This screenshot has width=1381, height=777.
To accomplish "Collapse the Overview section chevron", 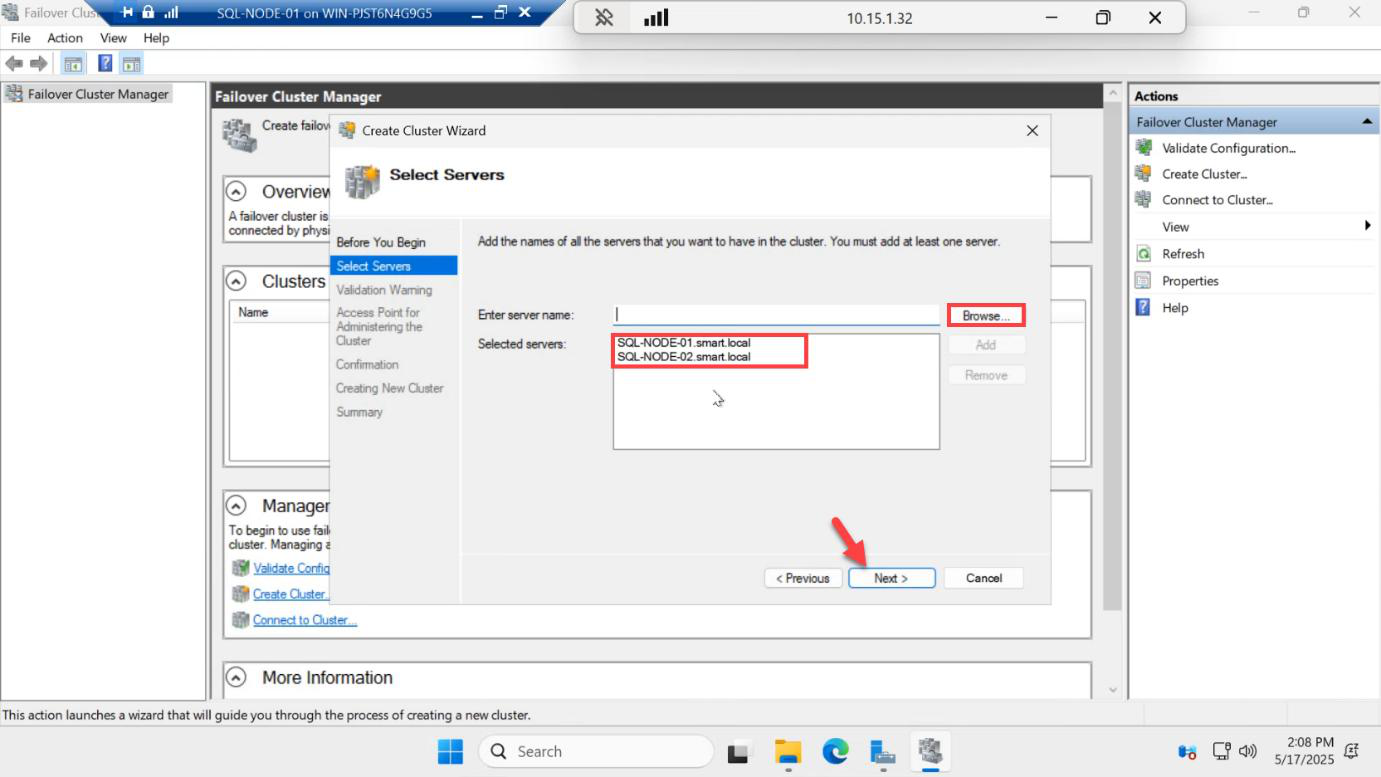I will (x=236, y=191).
